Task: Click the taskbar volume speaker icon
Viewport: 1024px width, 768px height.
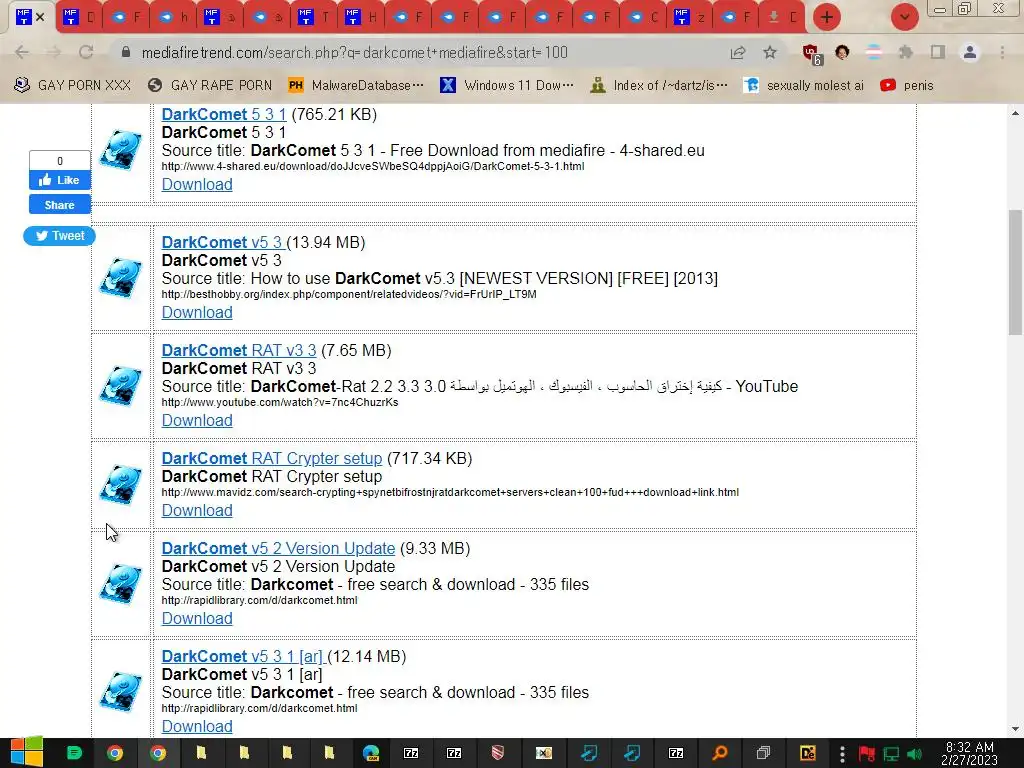Action: (915, 754)
